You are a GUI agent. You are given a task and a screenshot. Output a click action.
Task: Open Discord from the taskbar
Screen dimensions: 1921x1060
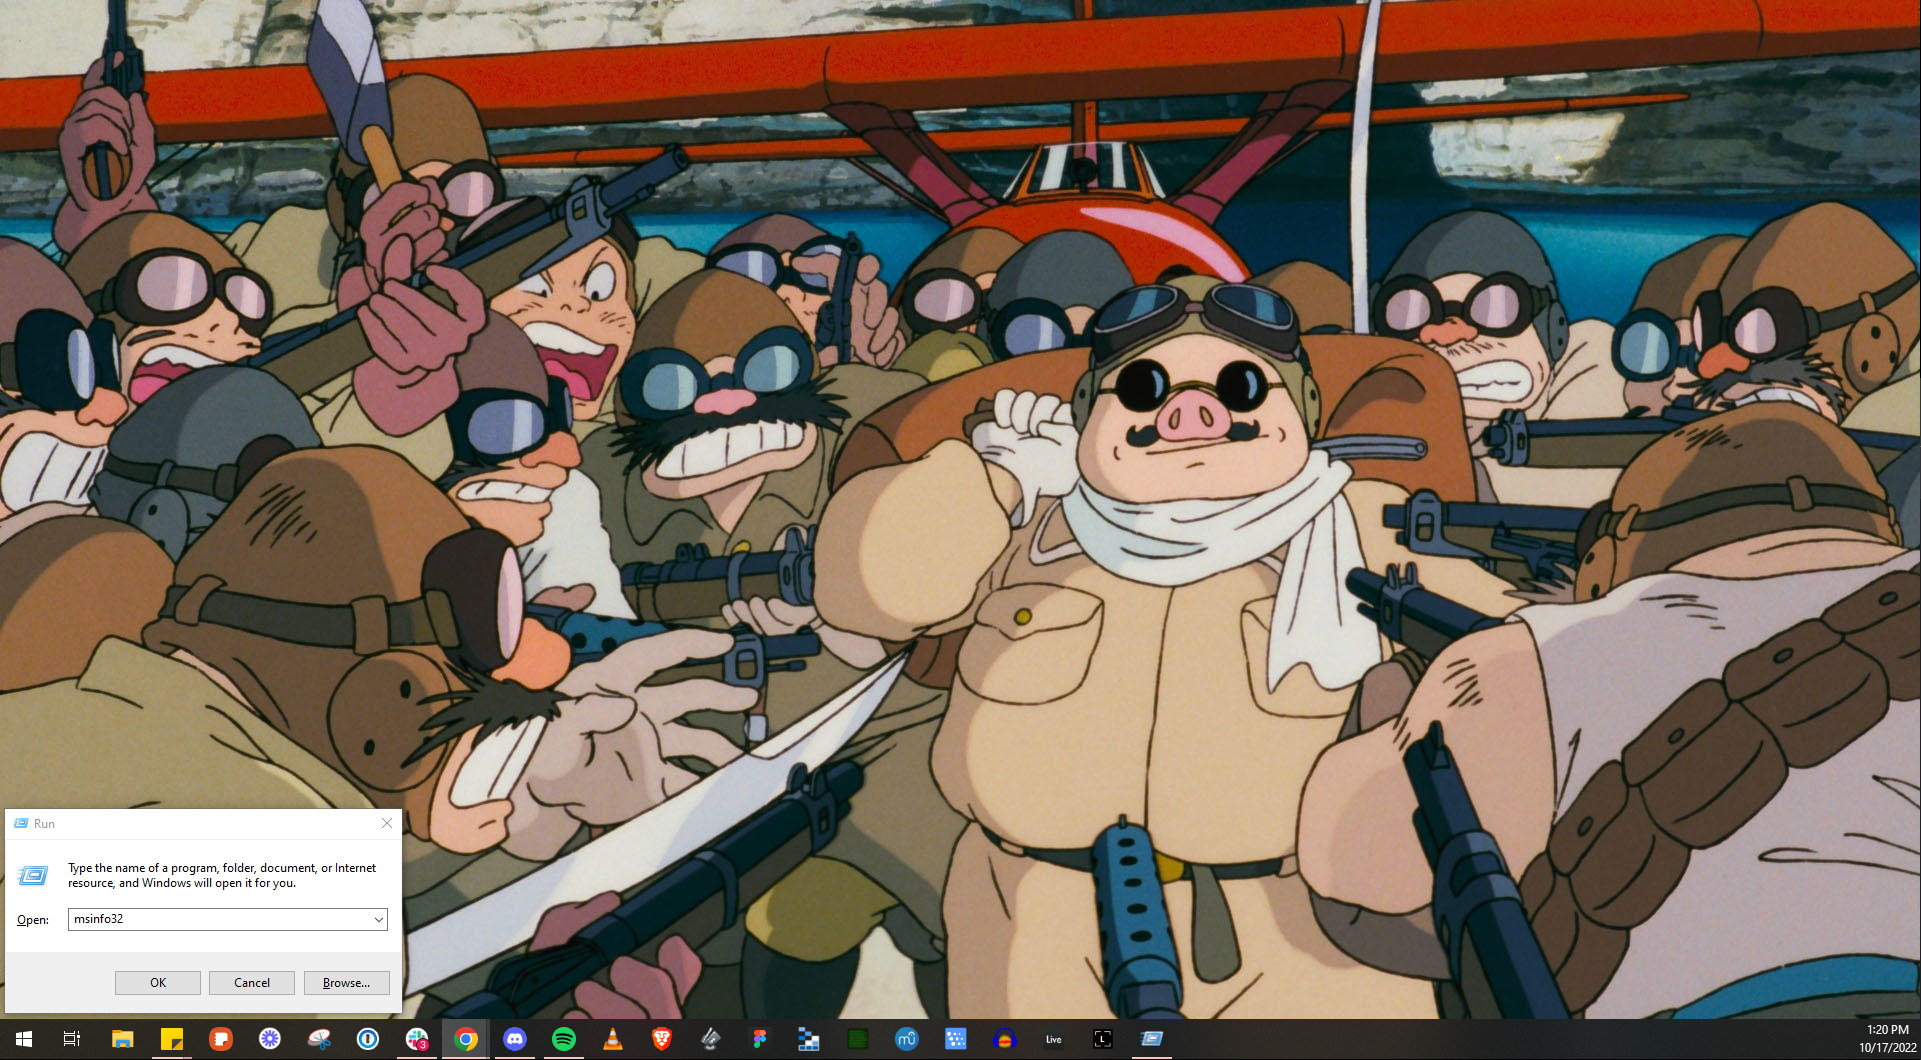click(x=514, y=1039)
